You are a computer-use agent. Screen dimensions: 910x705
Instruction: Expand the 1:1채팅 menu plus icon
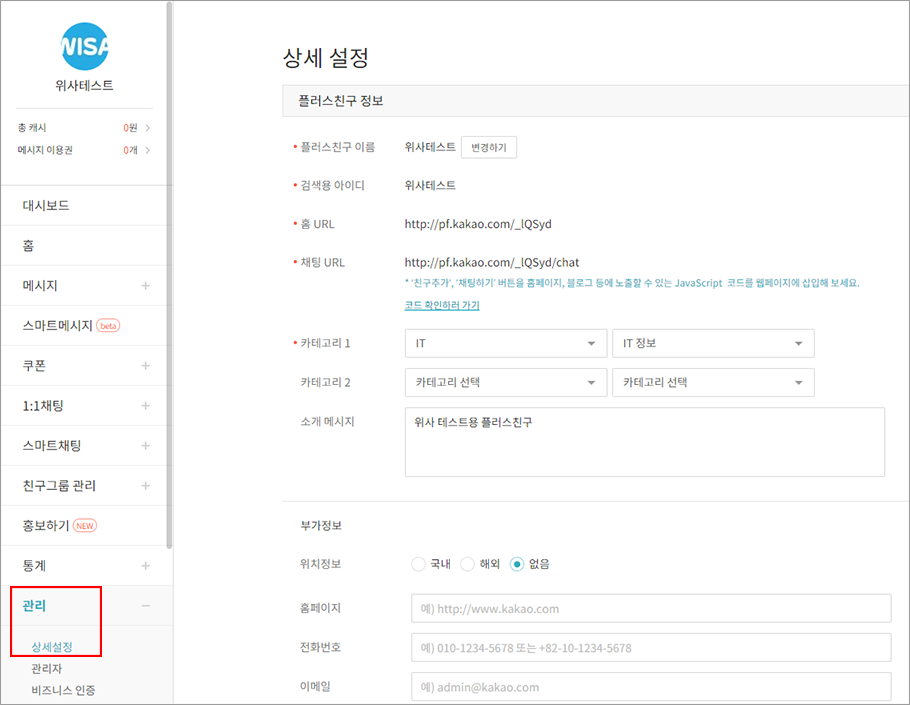pyautogui.click(x=145, y=406)
